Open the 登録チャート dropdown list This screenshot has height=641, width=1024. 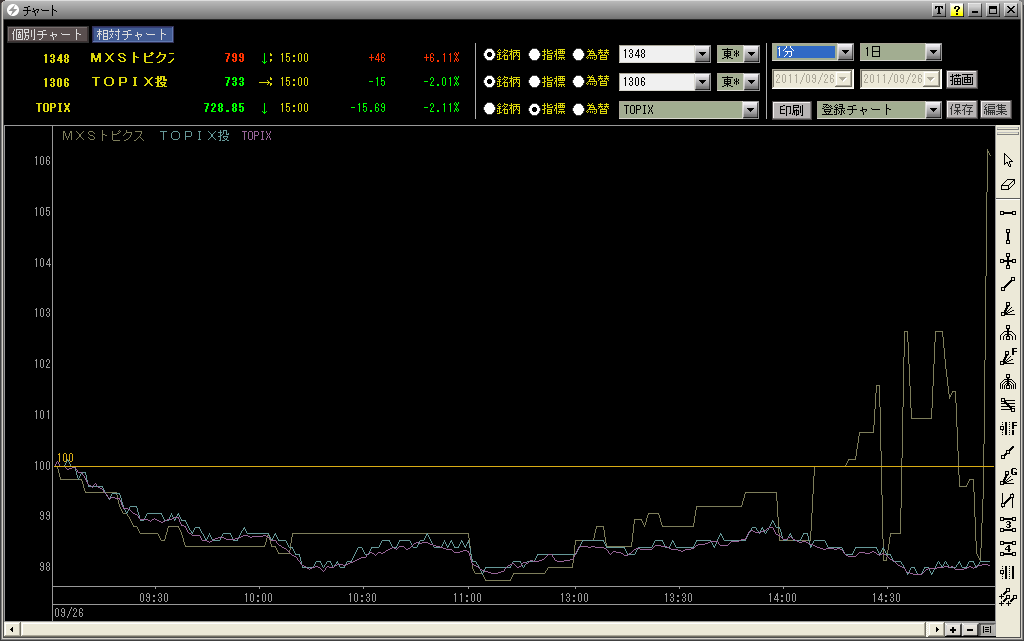click(x=932, y=110)
